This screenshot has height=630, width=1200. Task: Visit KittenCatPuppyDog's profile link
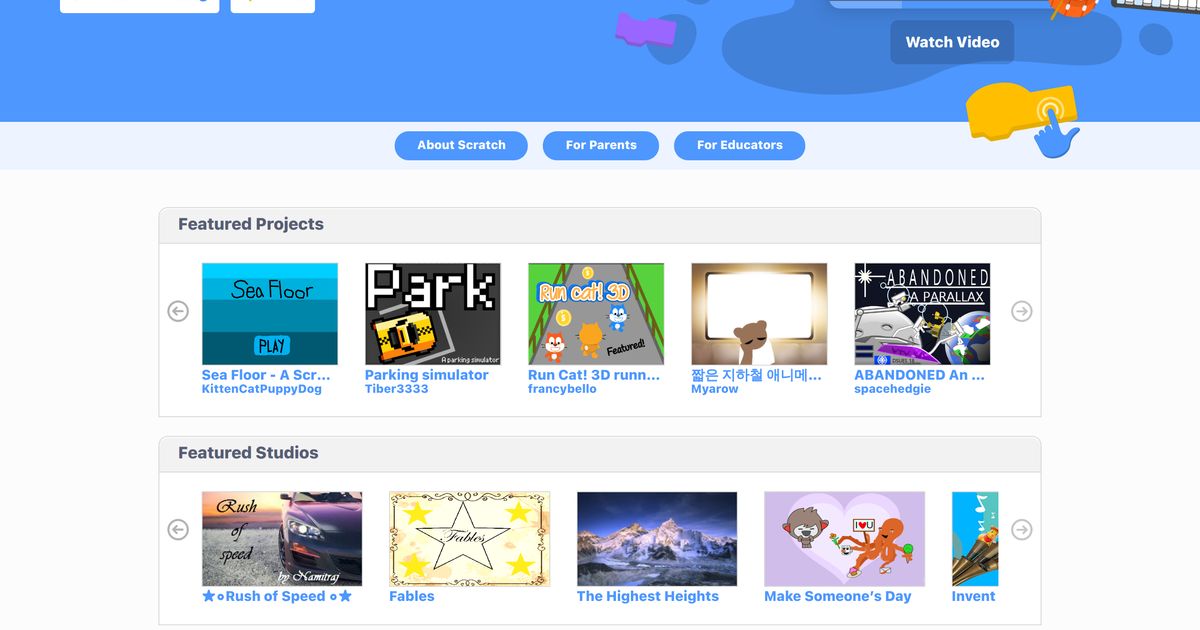261,389
